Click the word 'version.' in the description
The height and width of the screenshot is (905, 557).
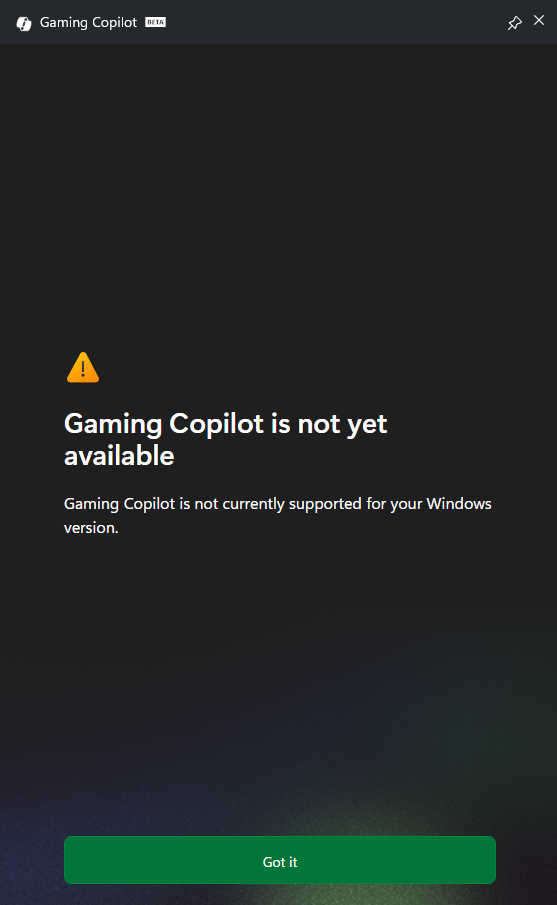click(x=91, y=528)
